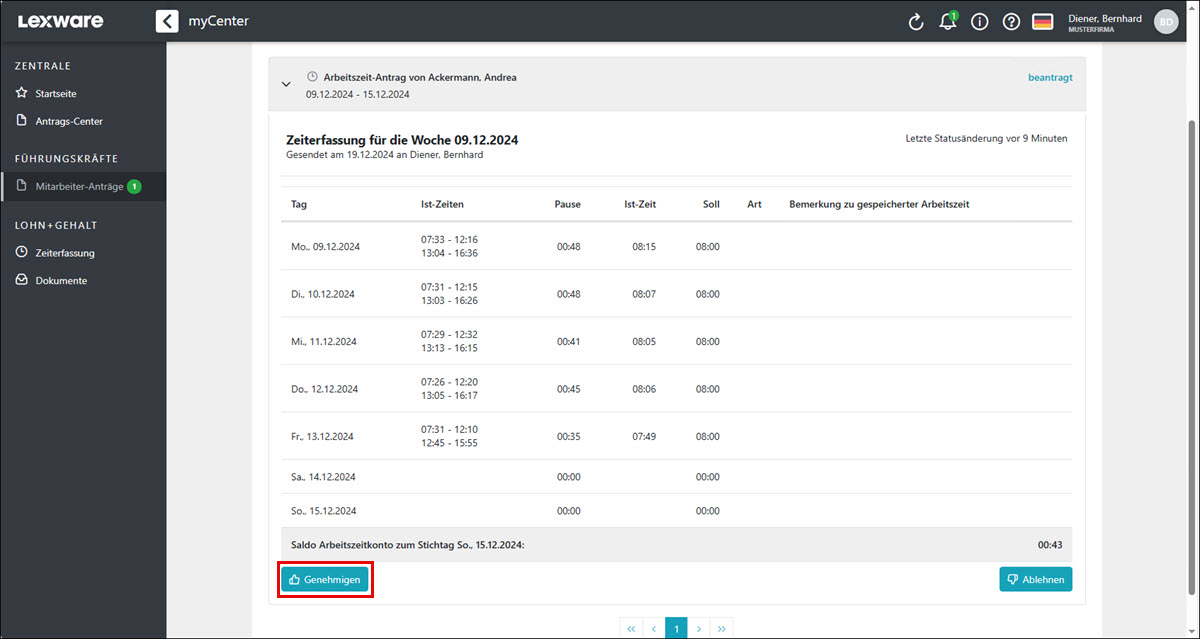Screen dimensions: 1200x639
Task: Go to previous page in pagination
Action: click(x=654, y=628)
